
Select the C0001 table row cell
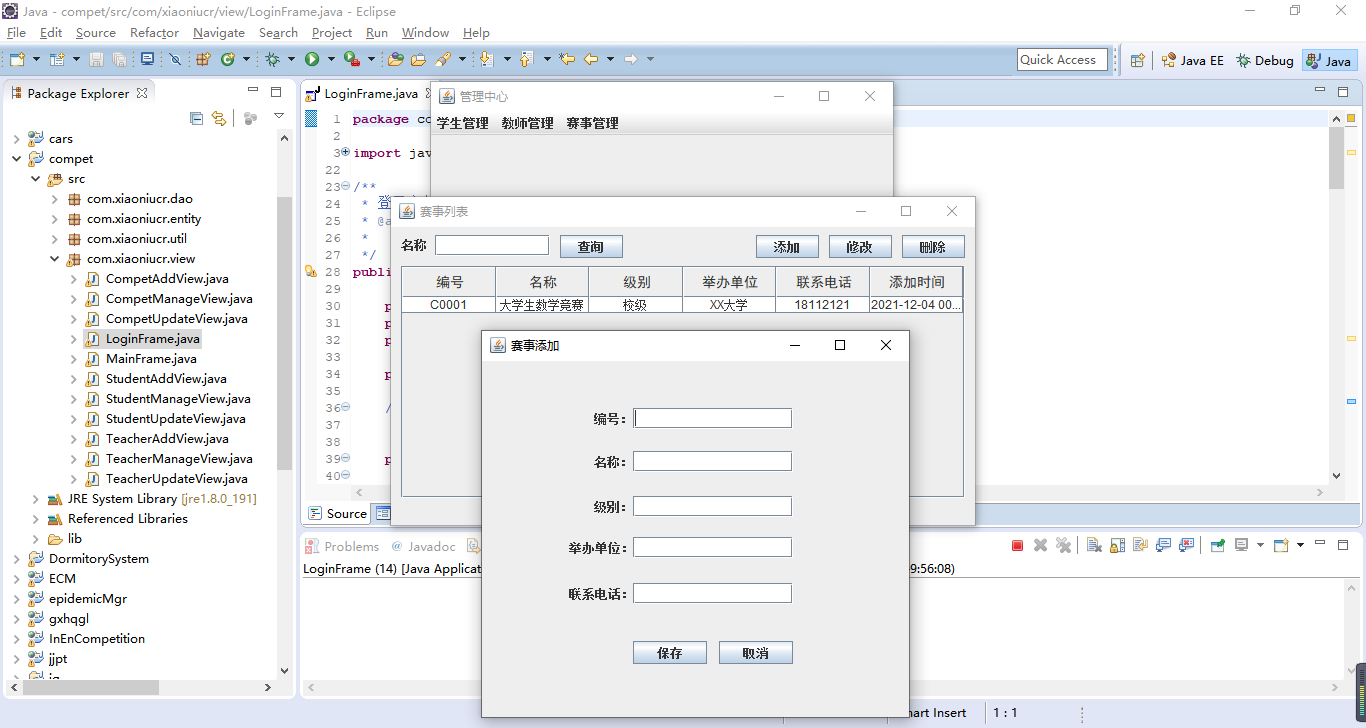pos(449,305)
